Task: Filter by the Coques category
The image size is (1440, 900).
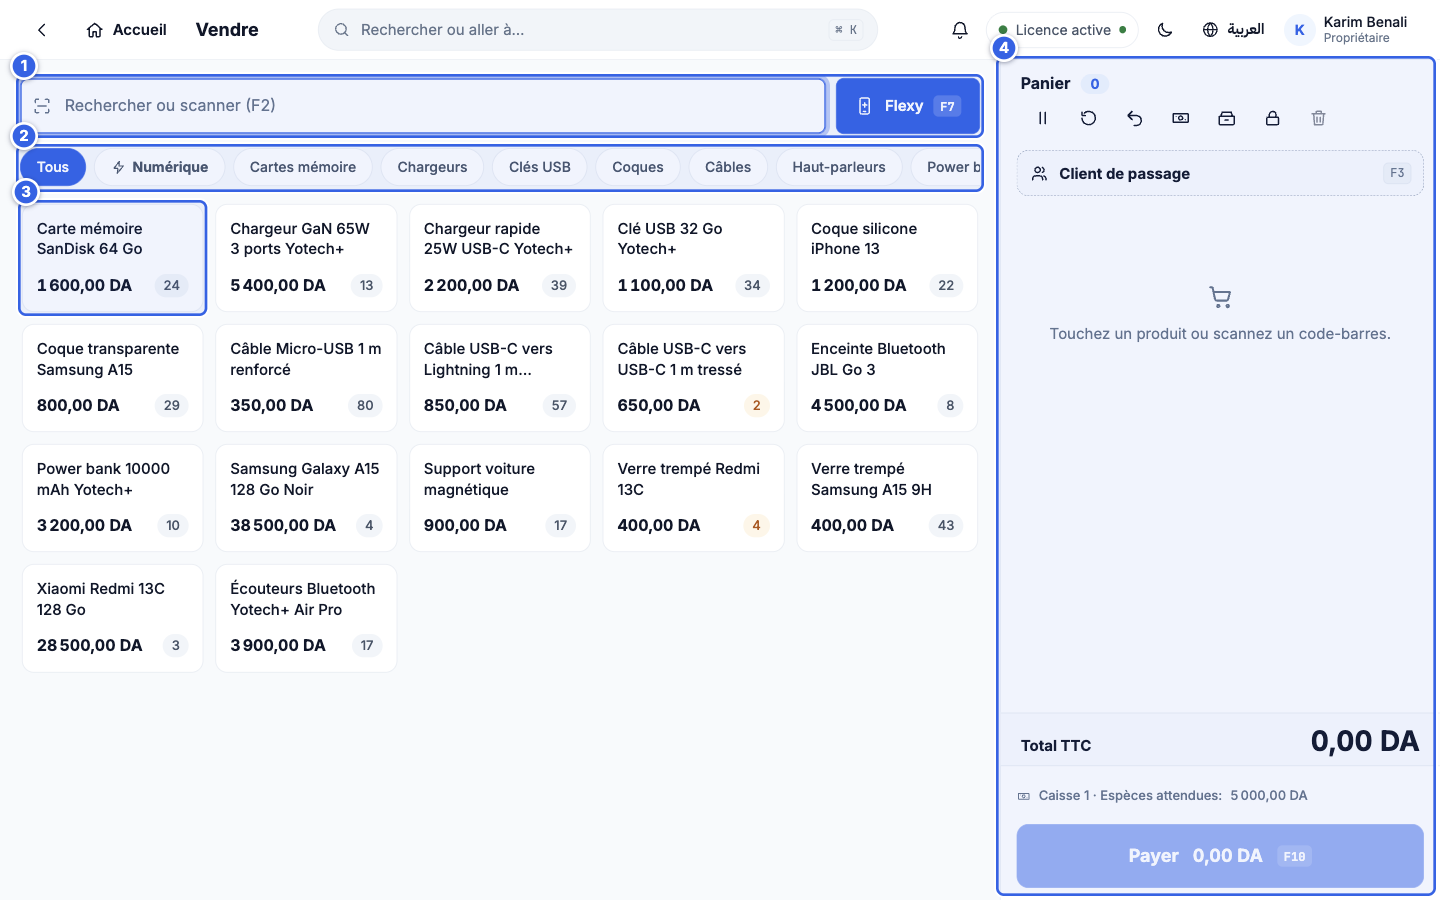Action: 638,167
